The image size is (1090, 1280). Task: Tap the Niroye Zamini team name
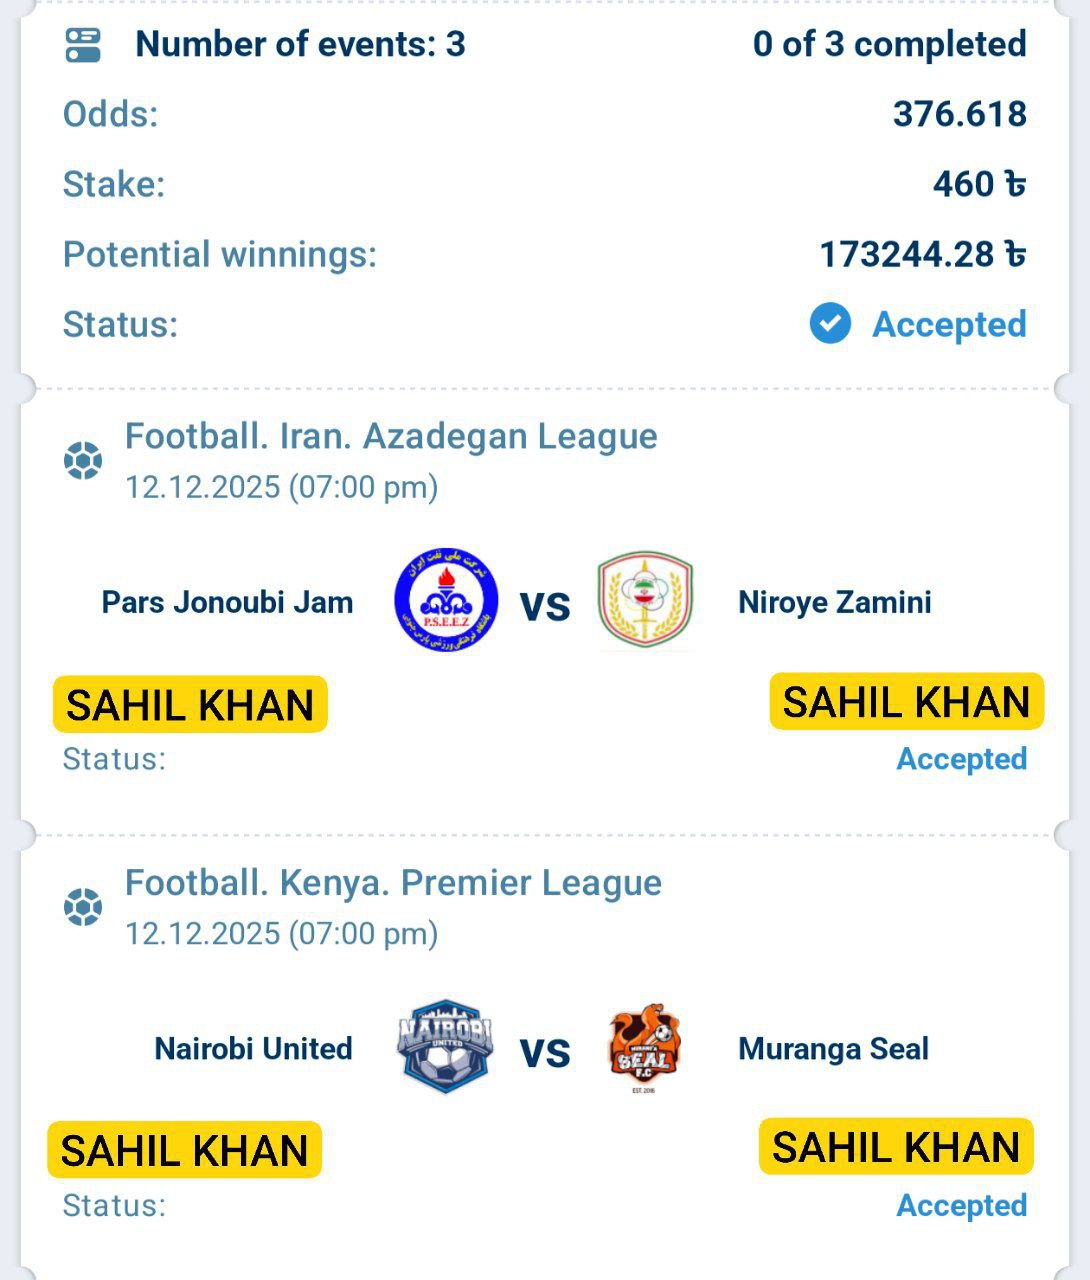pos(834,602)
